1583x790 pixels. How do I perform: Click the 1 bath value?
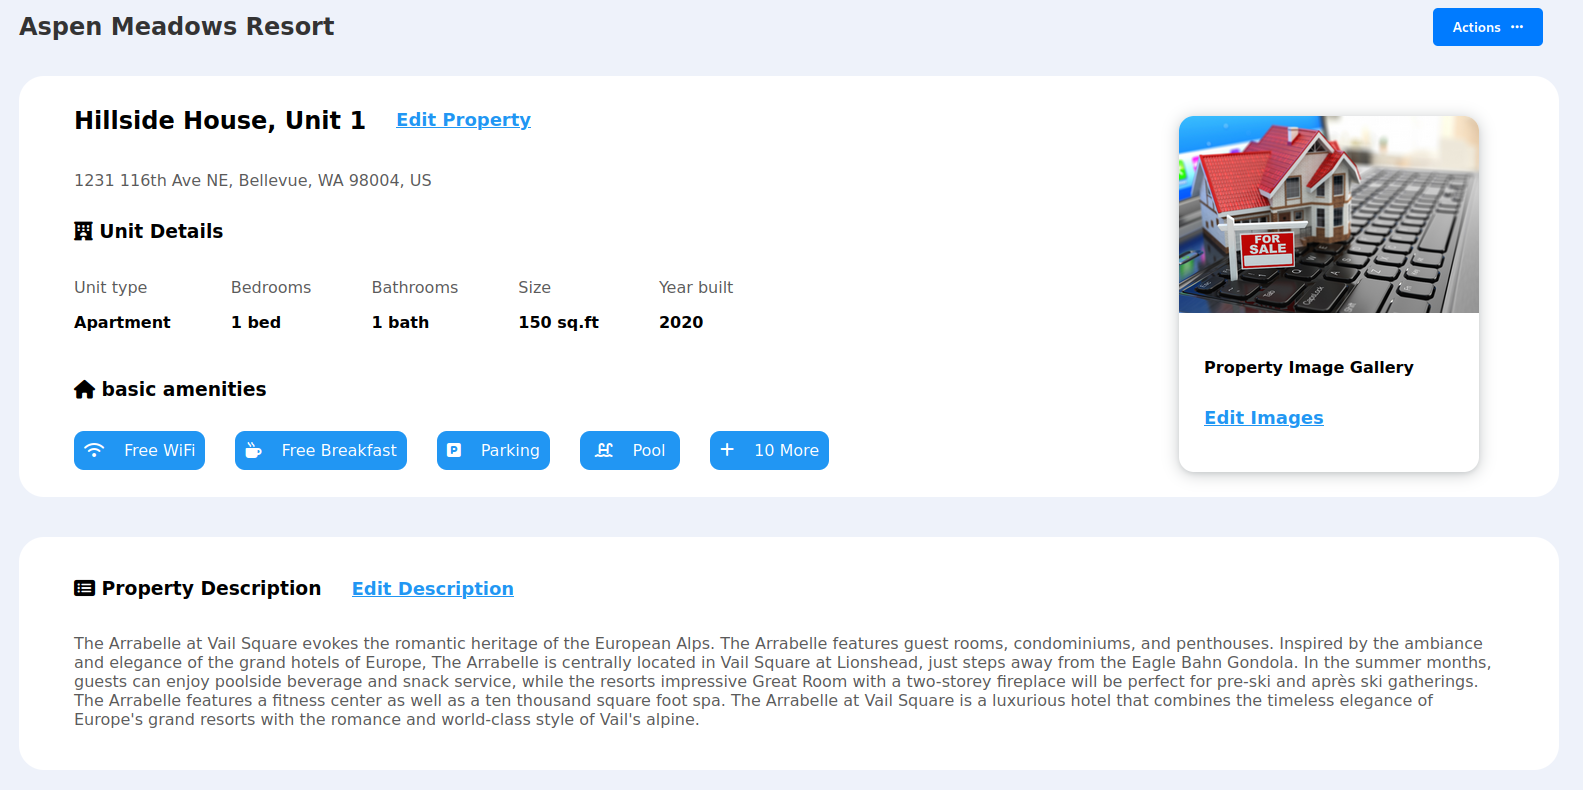[400, 322]
